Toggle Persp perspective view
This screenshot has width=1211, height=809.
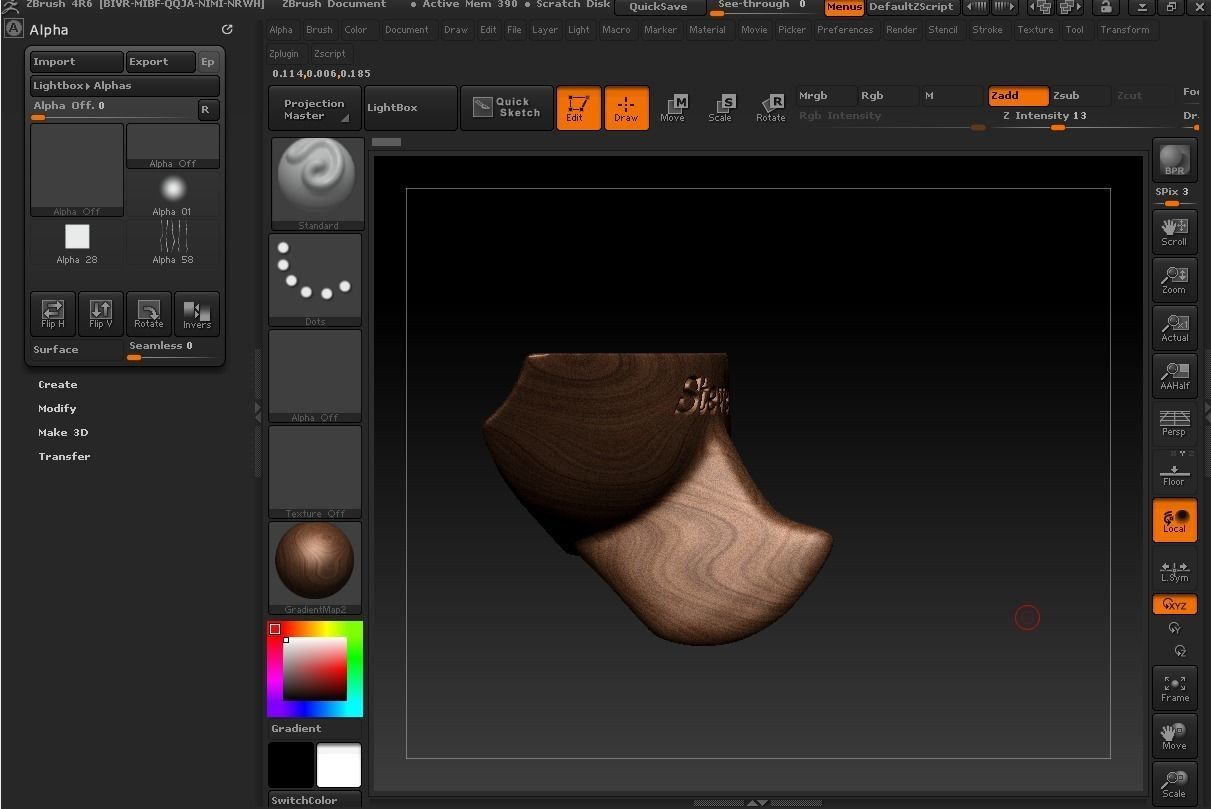click(x=1175, y=424)
